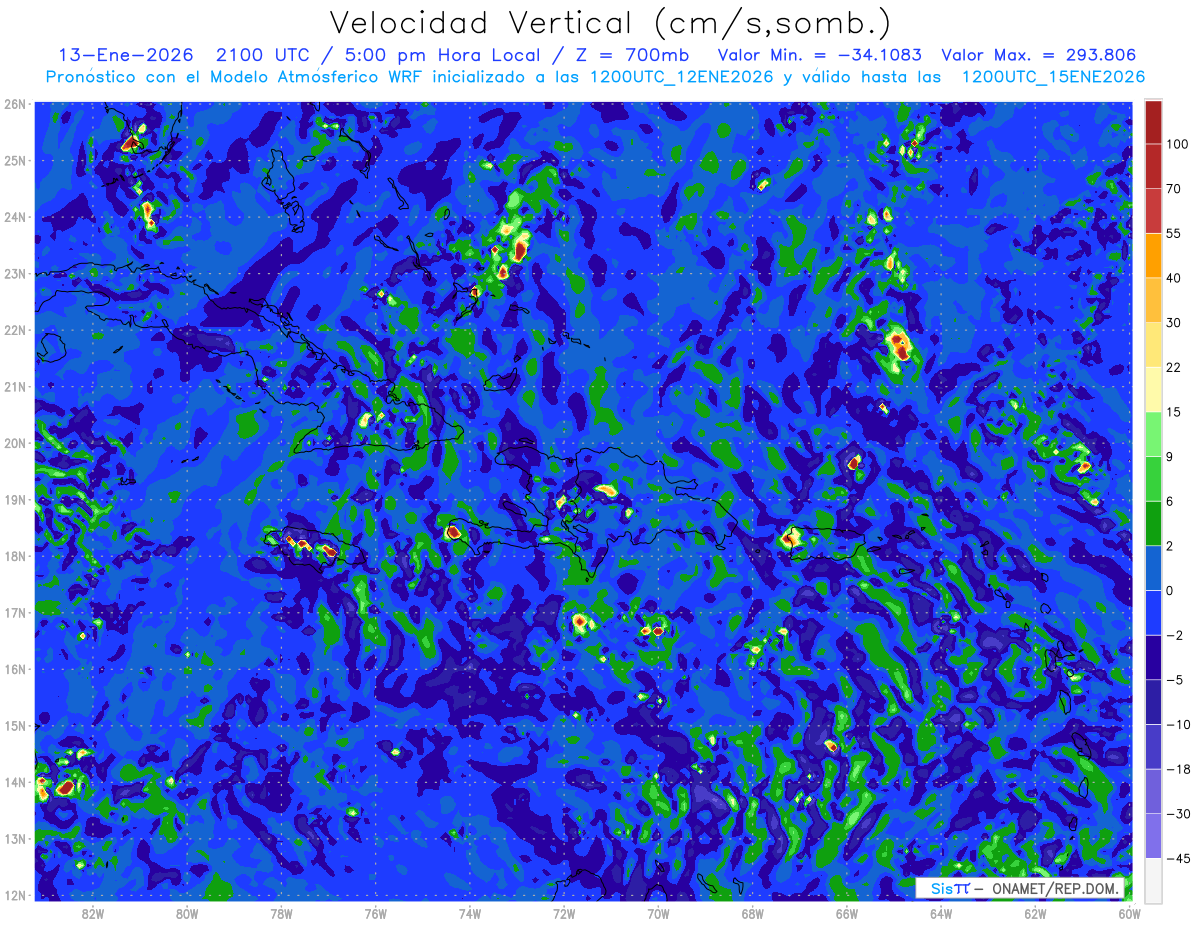Click the colorbar label '-45'
This screenshot has height=927, width=1200.
click(1177, 858)
